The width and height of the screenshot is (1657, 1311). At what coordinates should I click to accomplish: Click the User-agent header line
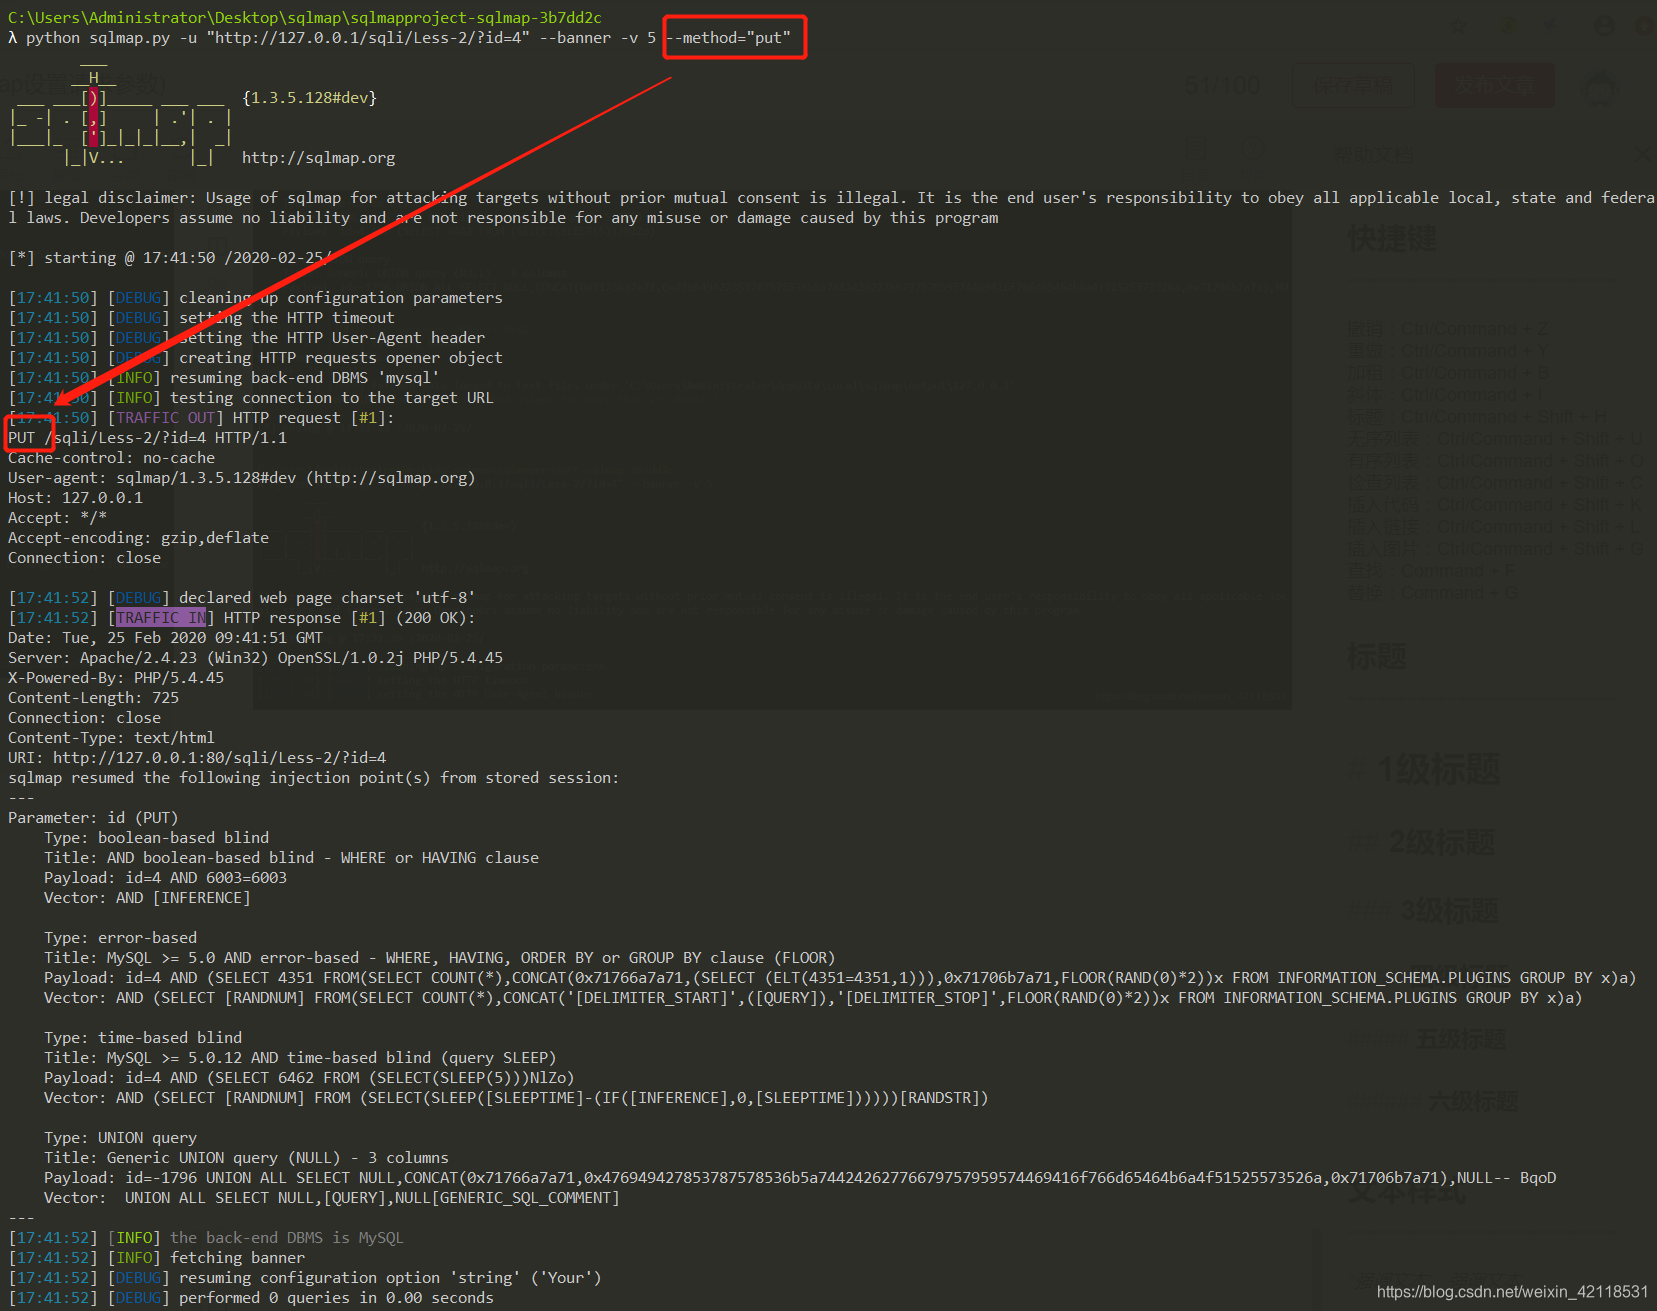(242, 478)
